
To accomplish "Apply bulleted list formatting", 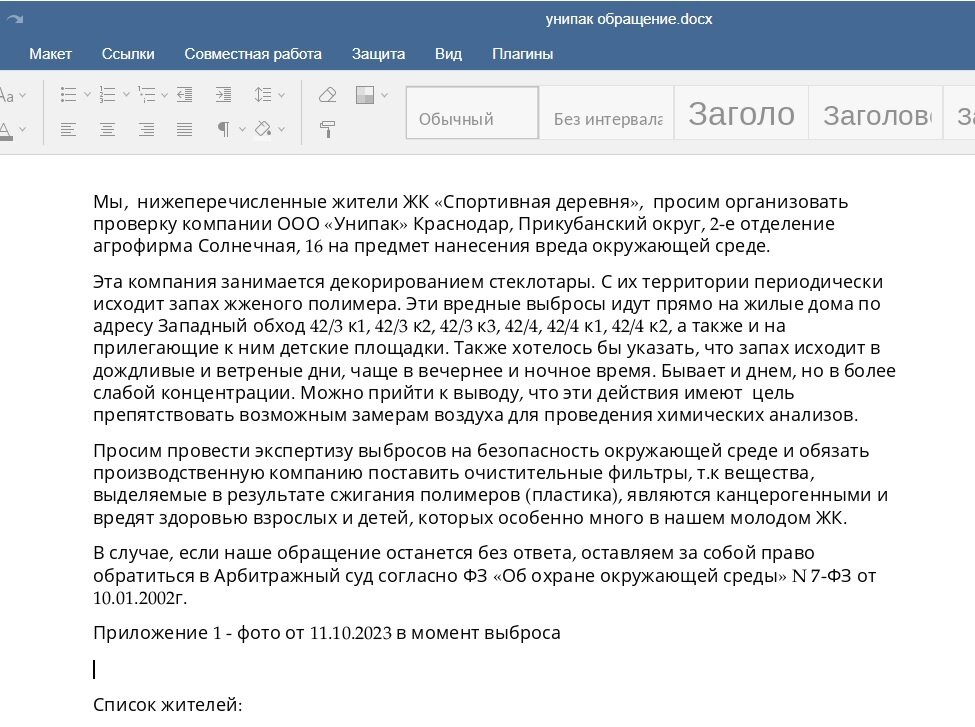I will 68,95.
